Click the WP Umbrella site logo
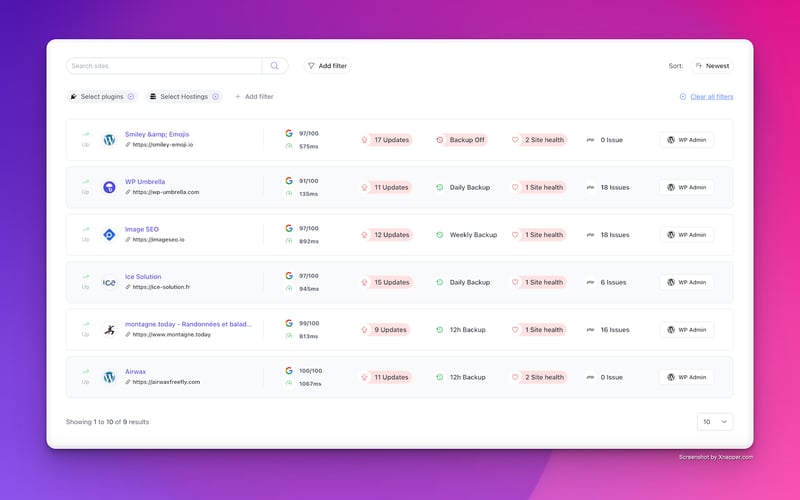This screenshot has height=500, width=800. point(109,187)
